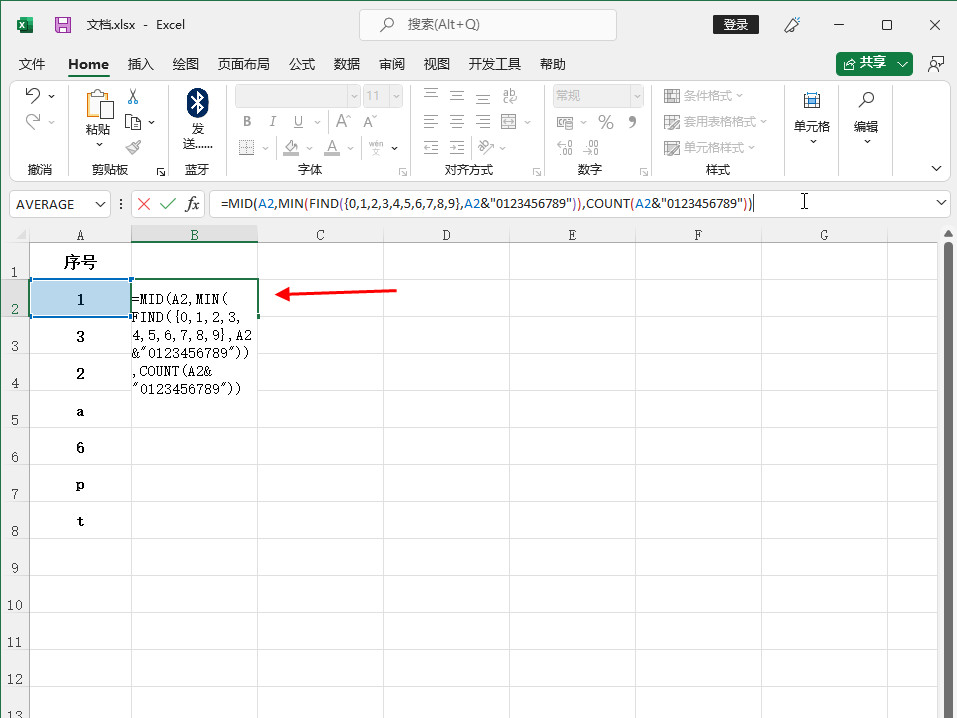Click the Decrease Decimal icon

pos(591,147)
